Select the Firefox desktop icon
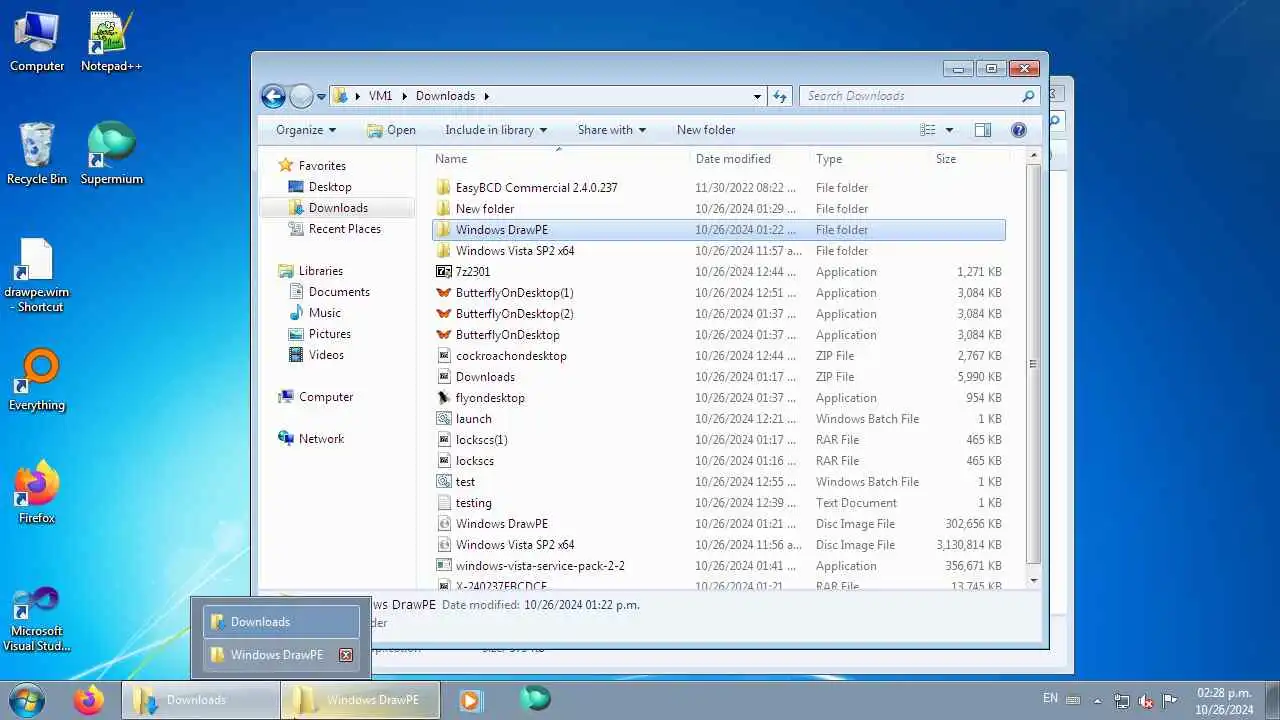The height and width of the screenshot is (720, 1280). pos(37,492)
